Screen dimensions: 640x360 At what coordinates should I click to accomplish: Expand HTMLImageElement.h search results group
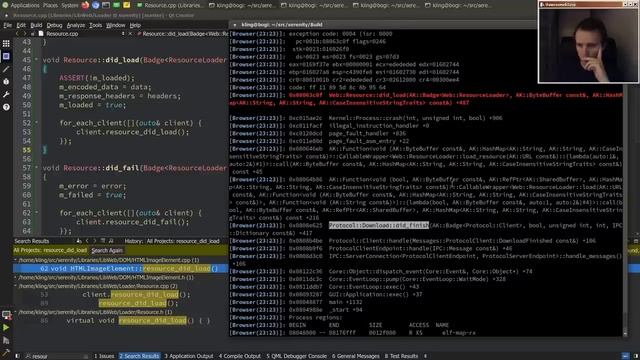tap(16, 278)
